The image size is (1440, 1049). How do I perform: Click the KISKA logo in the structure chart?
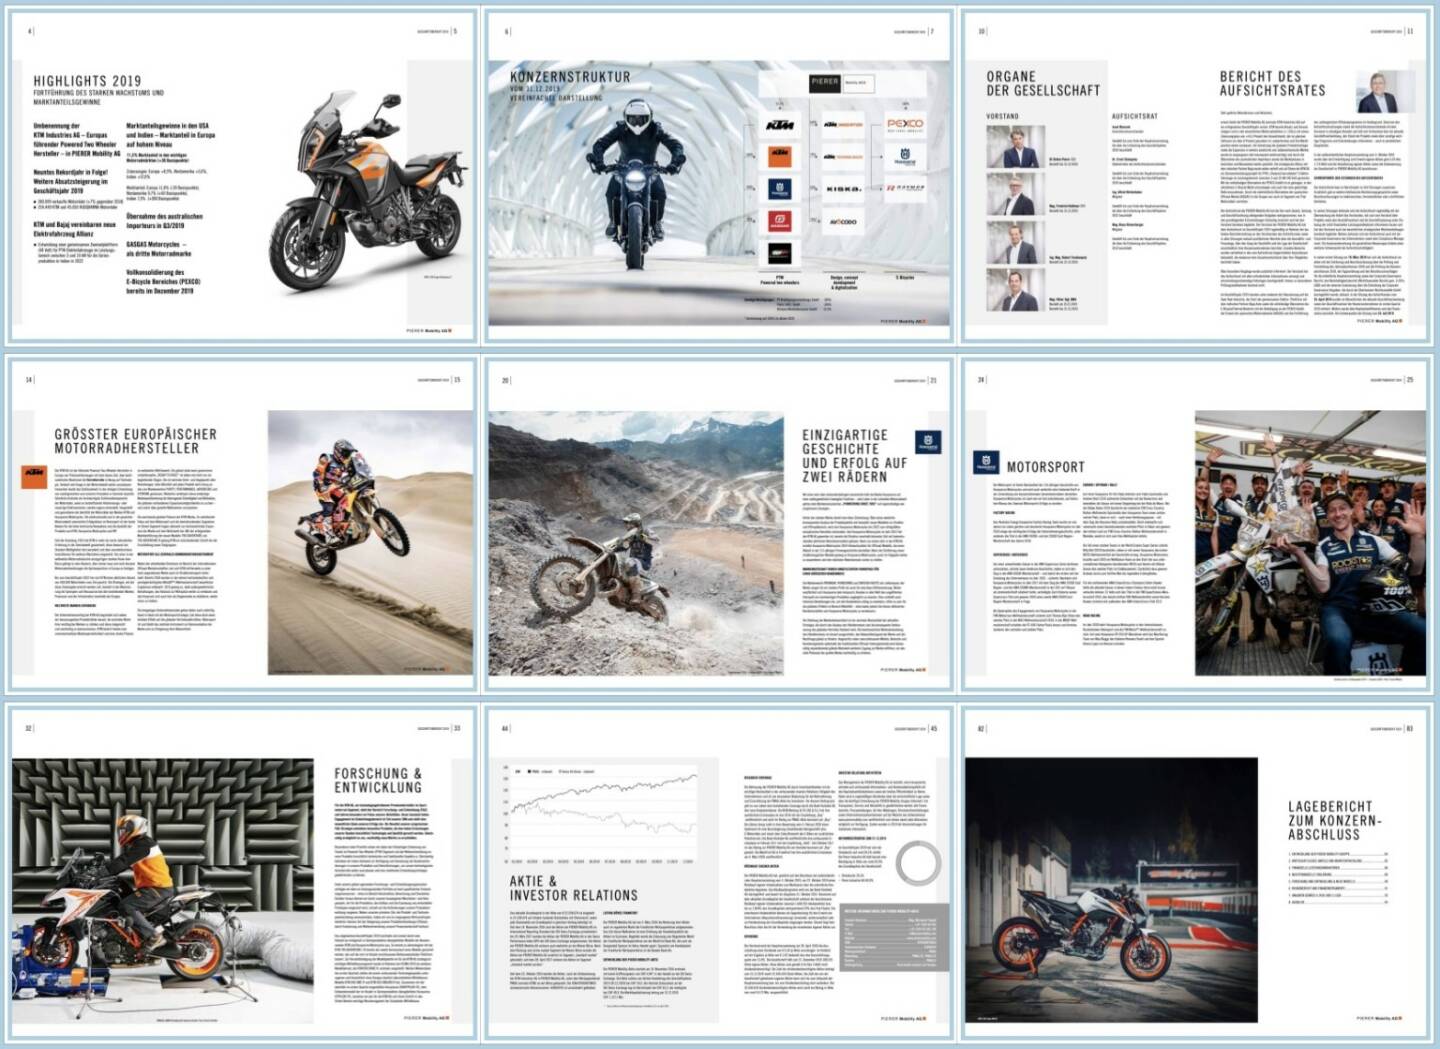(843, 189)
